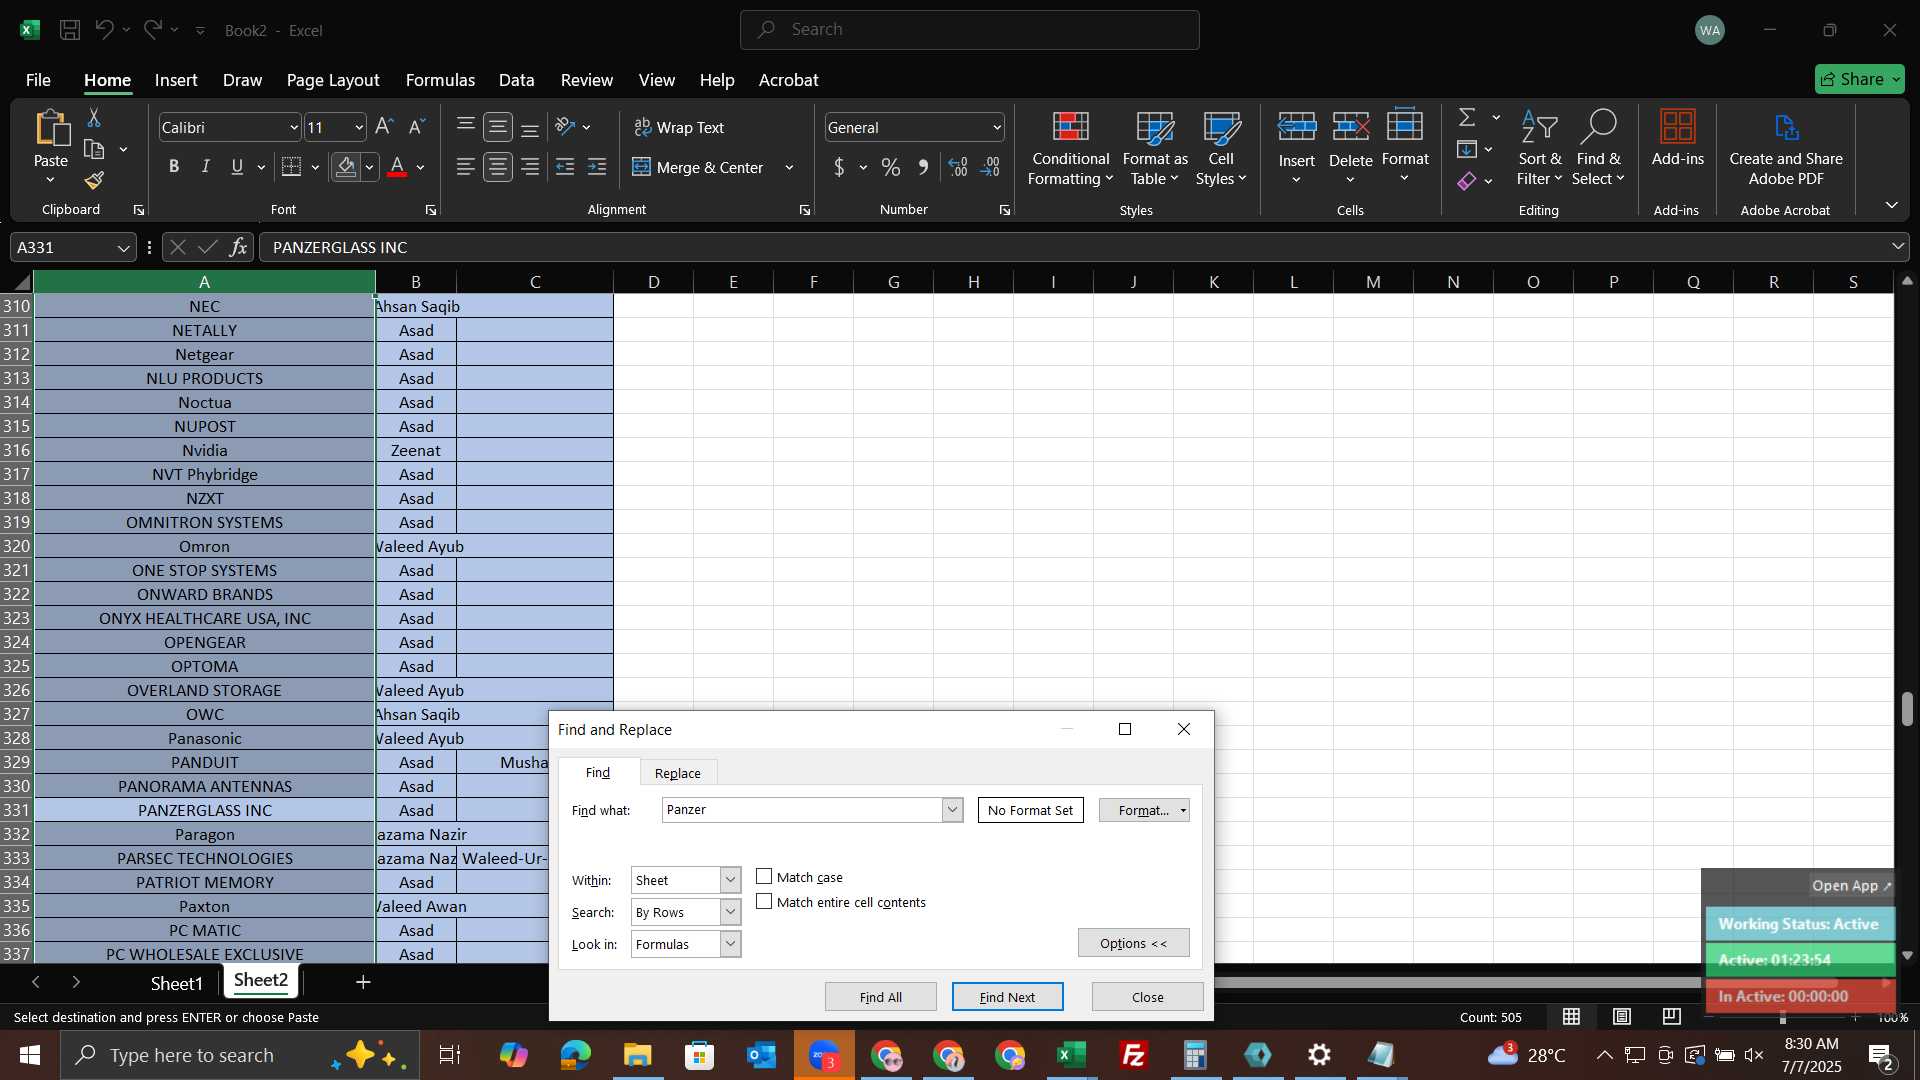Align text to top
Image resolution: width=1920 pixels, height=1080 pixels.
[x=466, y=127]
